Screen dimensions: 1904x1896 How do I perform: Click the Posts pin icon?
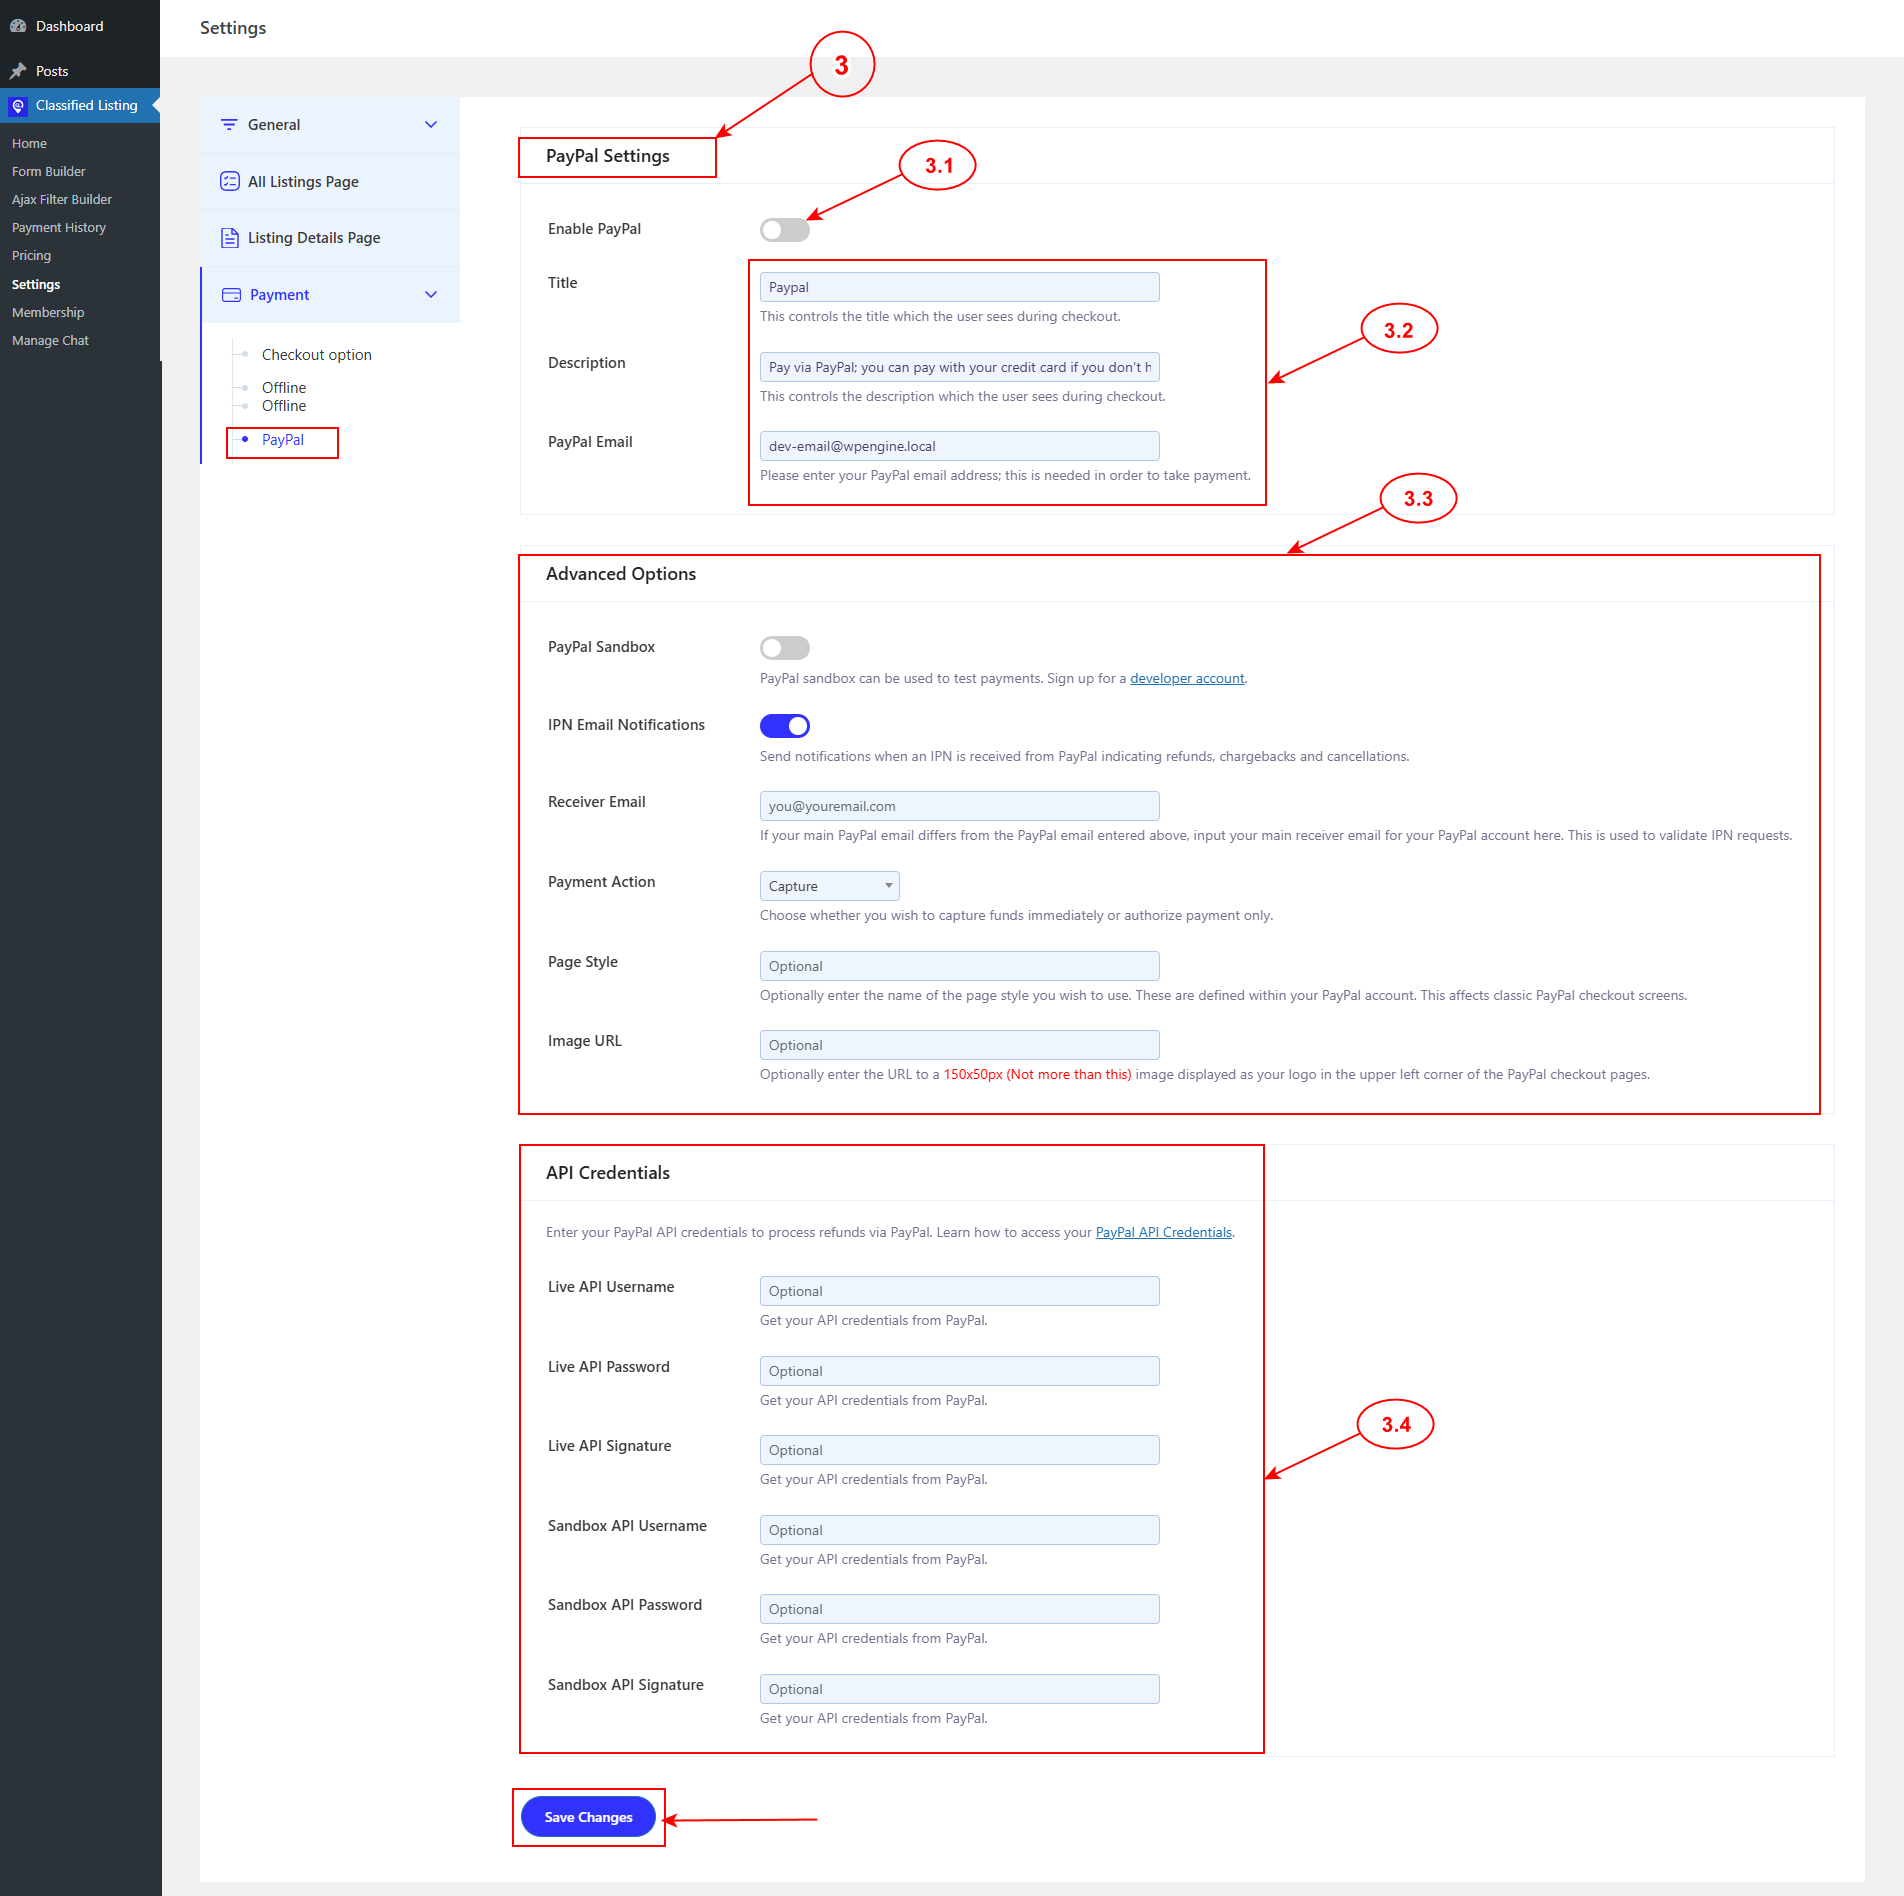[x=18, y=71]
